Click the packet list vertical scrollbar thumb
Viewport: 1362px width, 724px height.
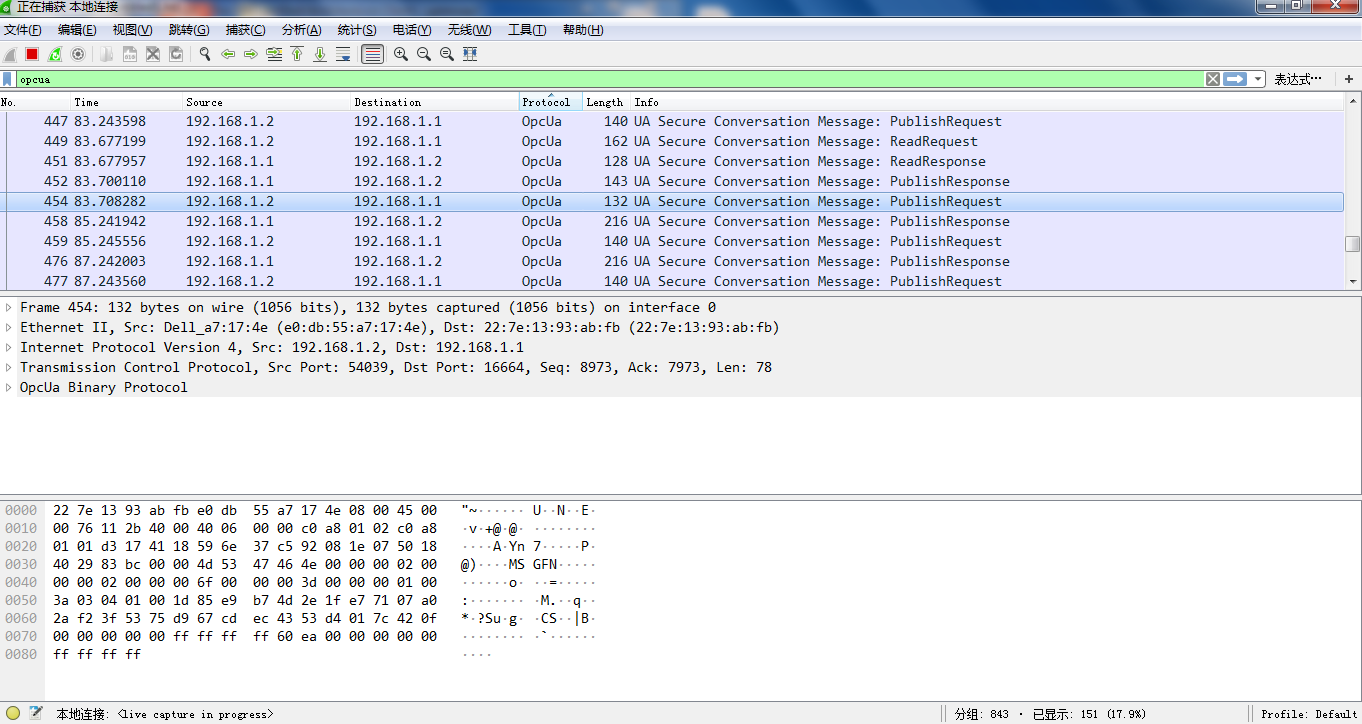click(x=1353, y=244)
